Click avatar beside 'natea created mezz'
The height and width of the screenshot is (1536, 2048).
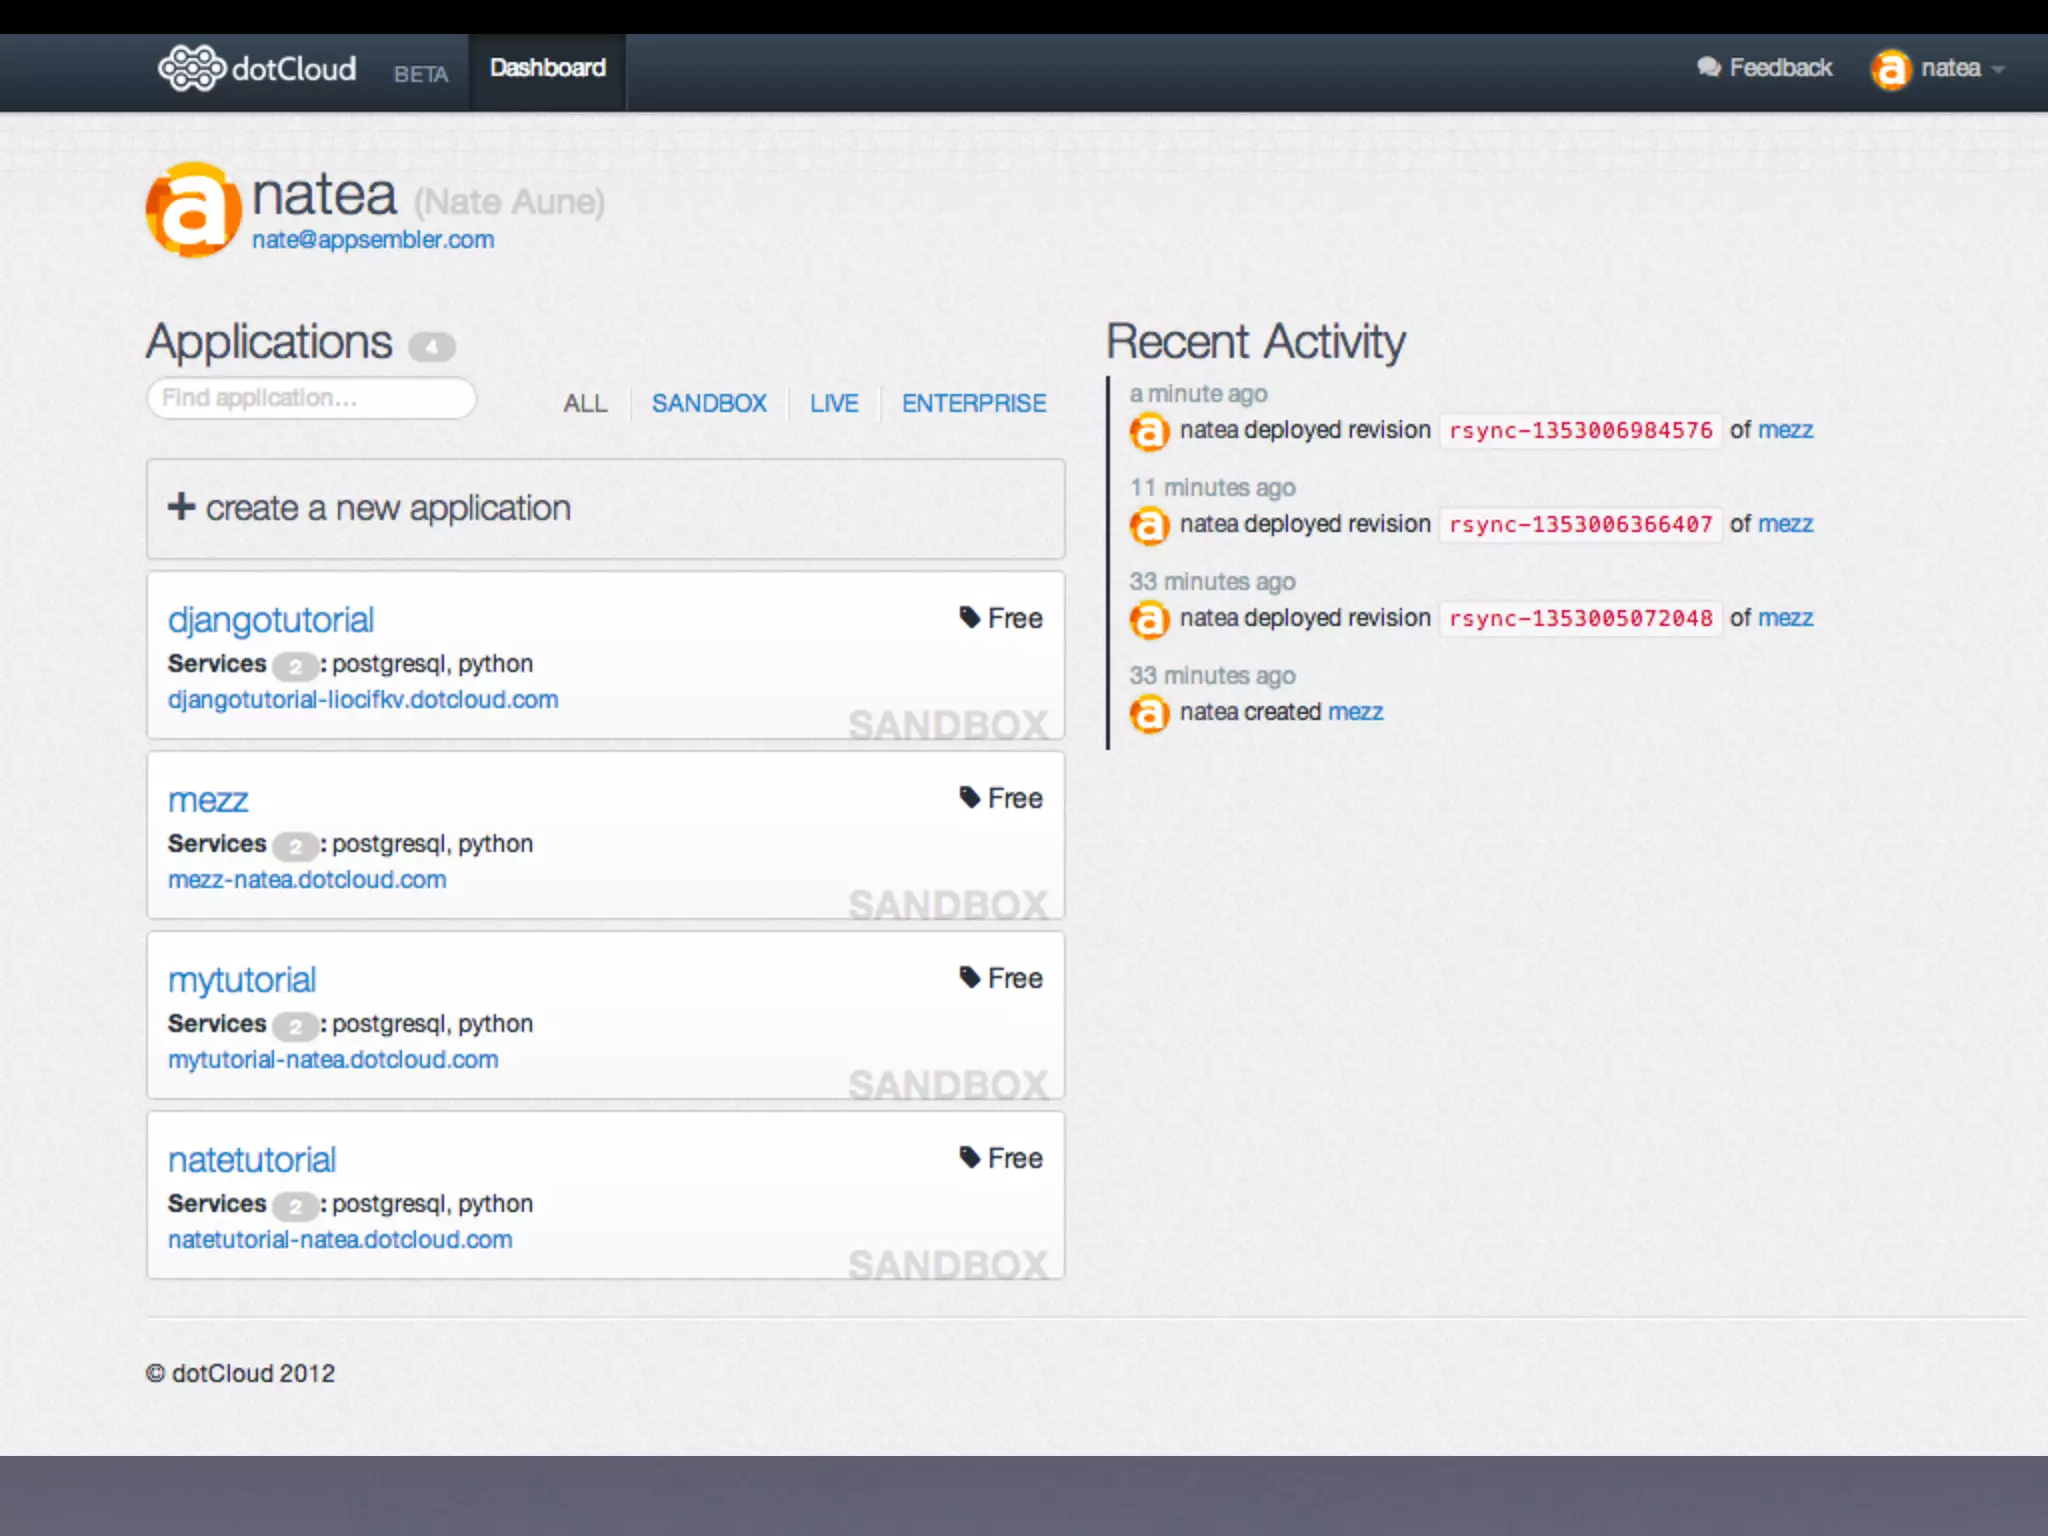pos(1149,713)
